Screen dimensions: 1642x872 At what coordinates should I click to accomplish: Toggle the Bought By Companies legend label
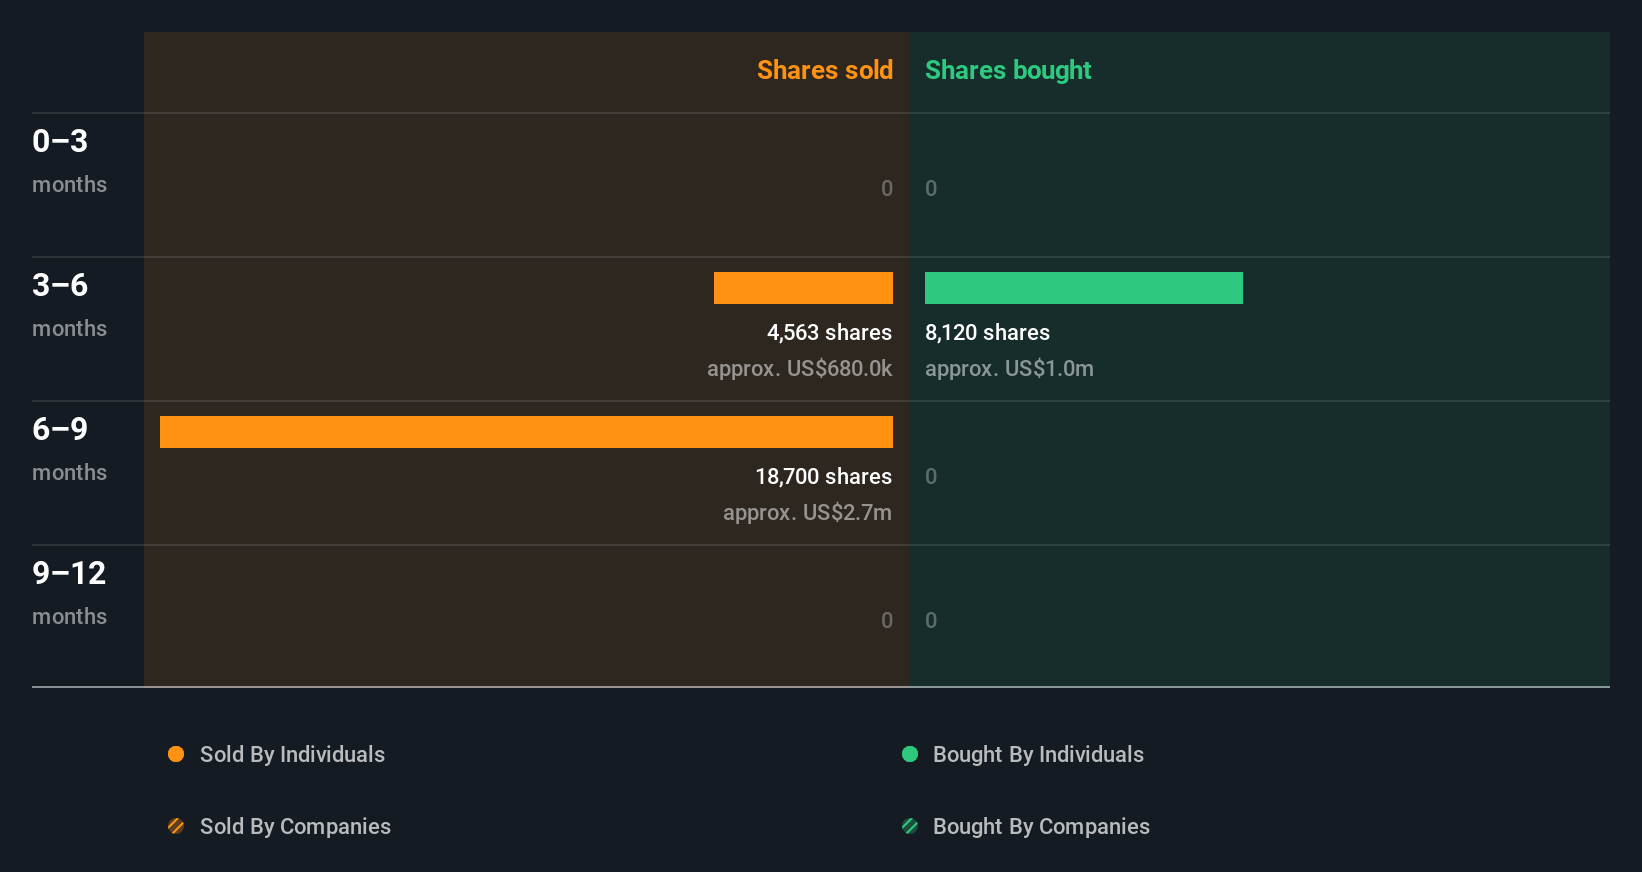[1041, 826]
